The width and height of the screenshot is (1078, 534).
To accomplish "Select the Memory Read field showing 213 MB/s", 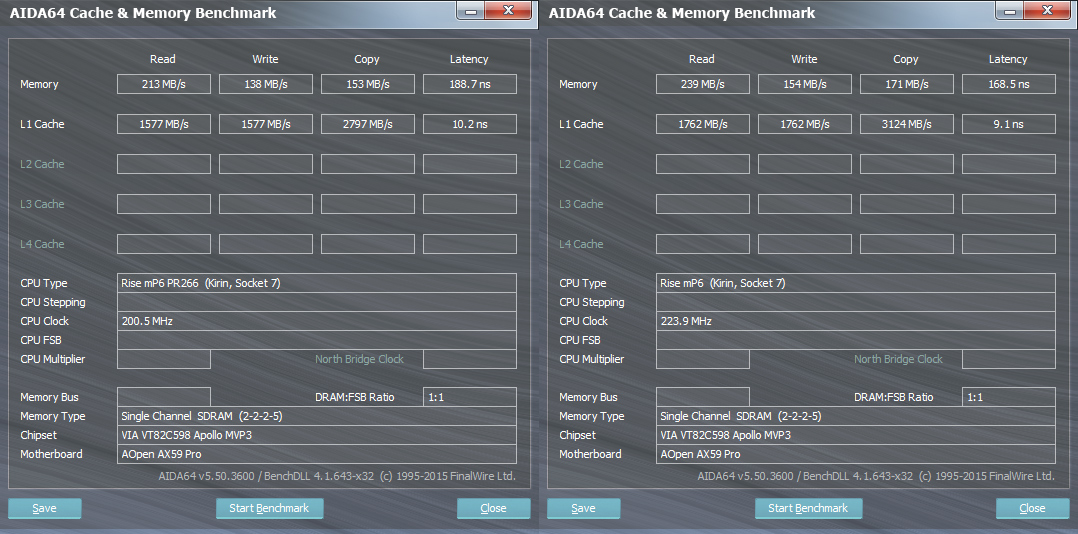I will tap(163, 84).
